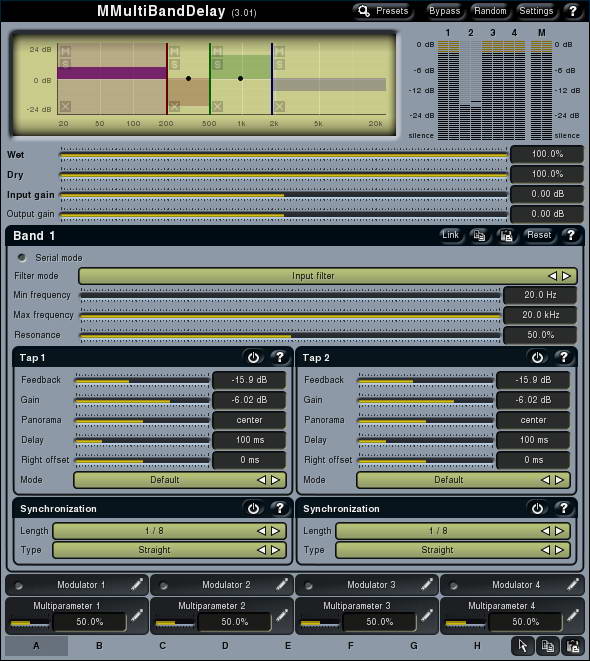Screen dimensions: 590x661
Task: Edit Multiparameter 3 with its pencil icon
Action: [x=426, y=616]
